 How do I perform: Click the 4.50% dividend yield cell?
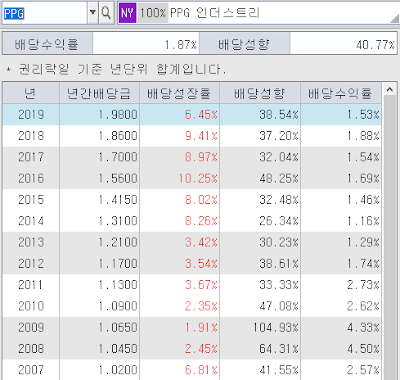[x=341, y=349]
